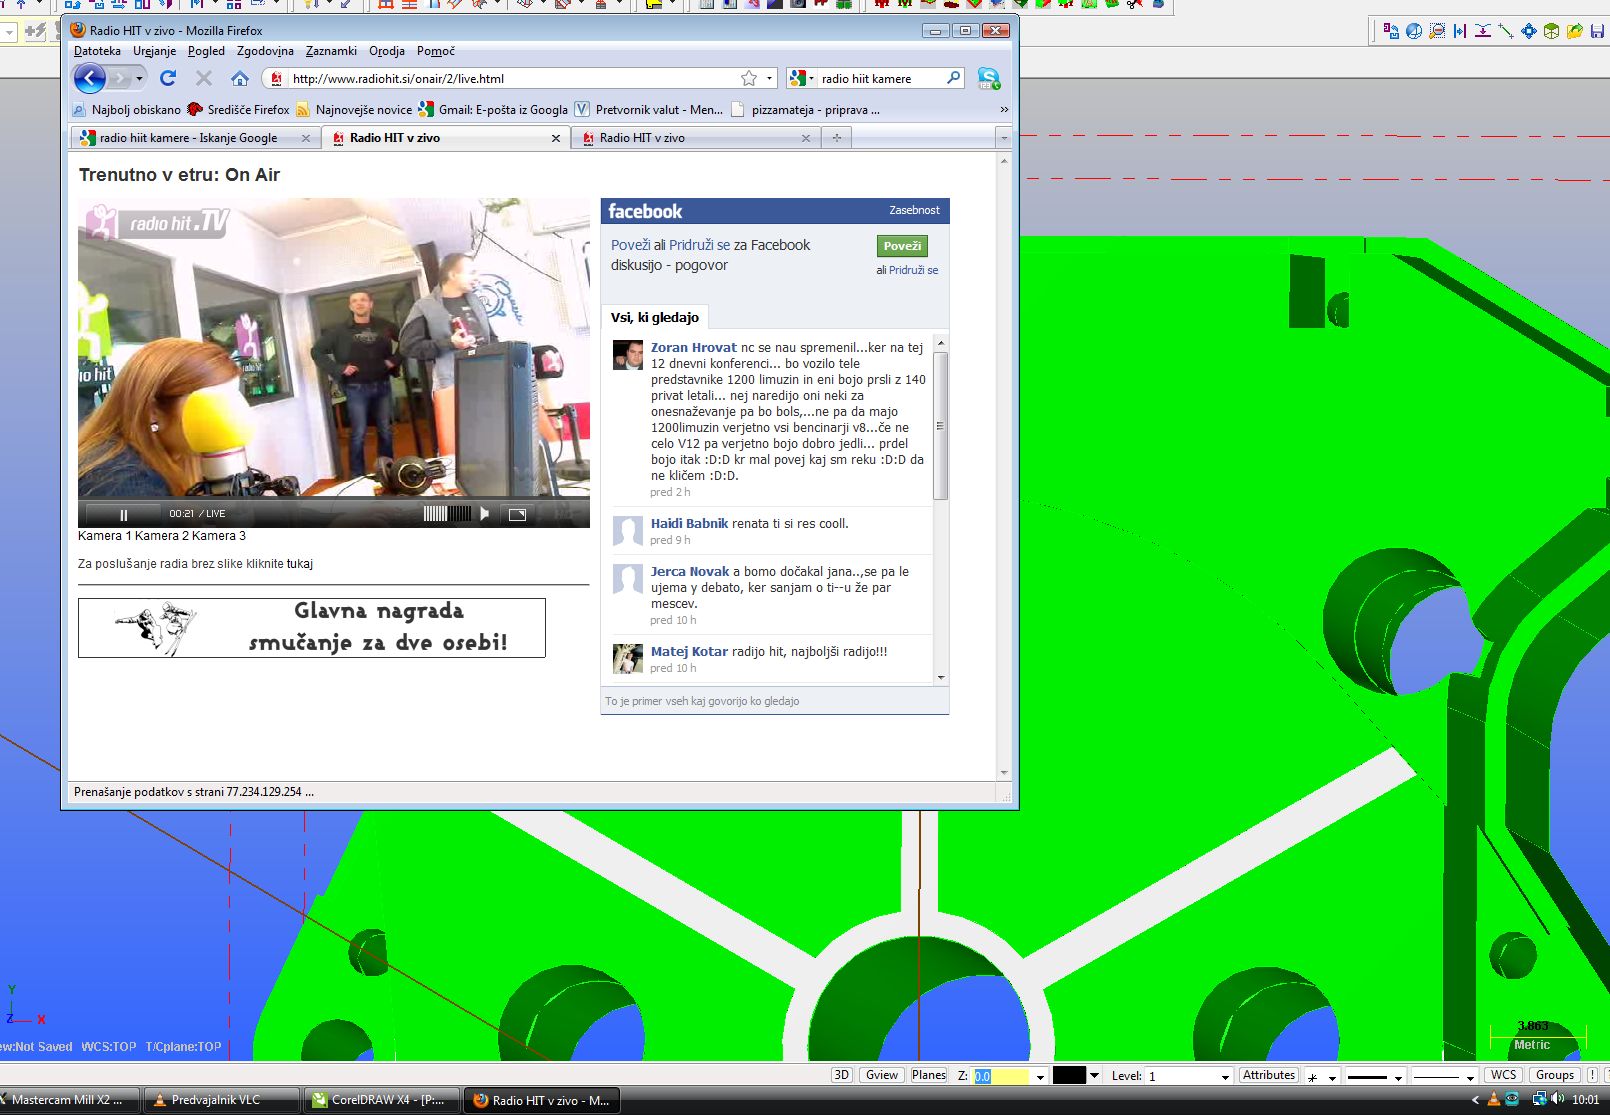
Task: Close the active 'Radio HIT v zivo' tab
Action: point(556,139)
